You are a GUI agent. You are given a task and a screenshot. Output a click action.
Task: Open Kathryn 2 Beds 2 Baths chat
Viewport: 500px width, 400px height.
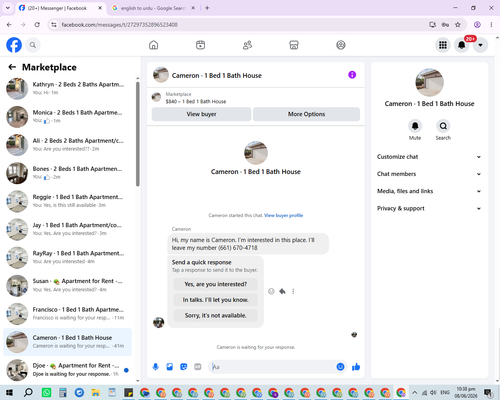pos(68,89)
